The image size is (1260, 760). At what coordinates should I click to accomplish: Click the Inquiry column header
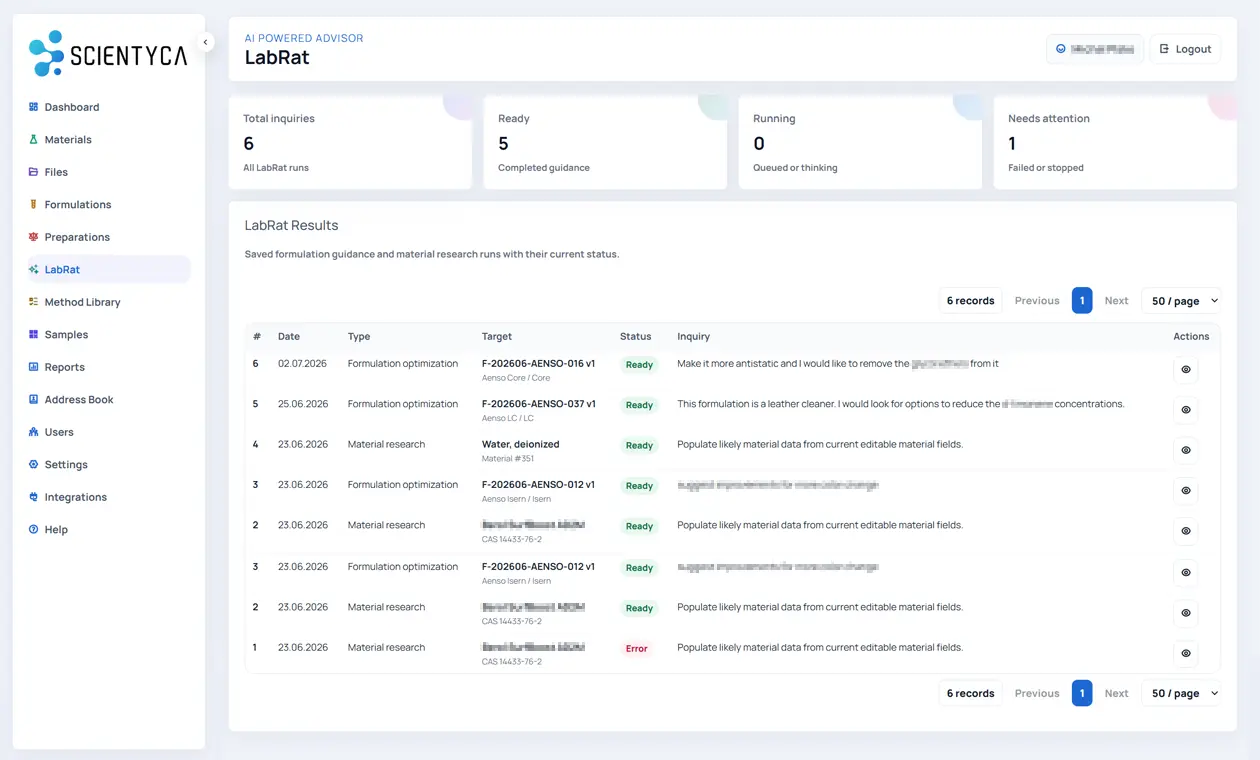coord(693,337)
